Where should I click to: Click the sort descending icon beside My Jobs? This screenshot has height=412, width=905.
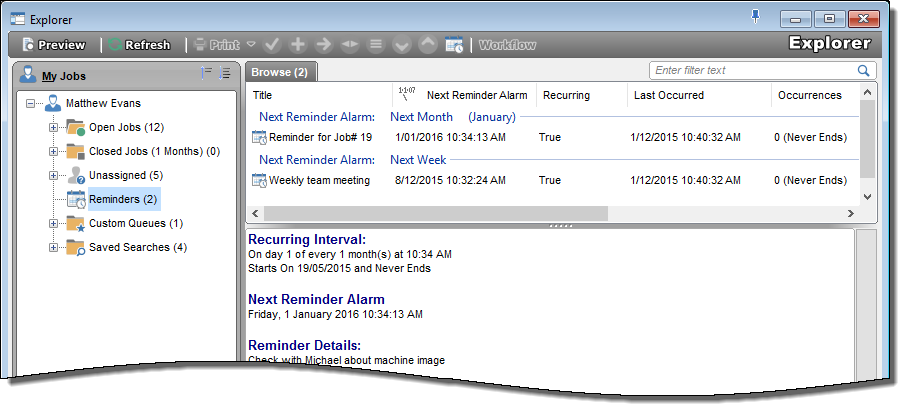tap(225, 73)
